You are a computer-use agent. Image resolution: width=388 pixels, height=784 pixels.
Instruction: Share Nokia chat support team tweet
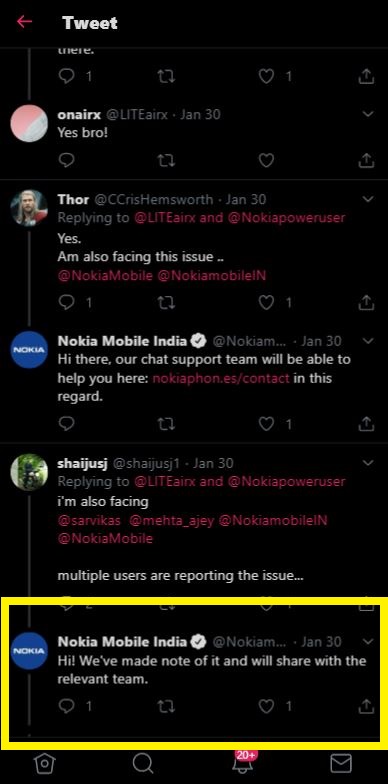366,424
